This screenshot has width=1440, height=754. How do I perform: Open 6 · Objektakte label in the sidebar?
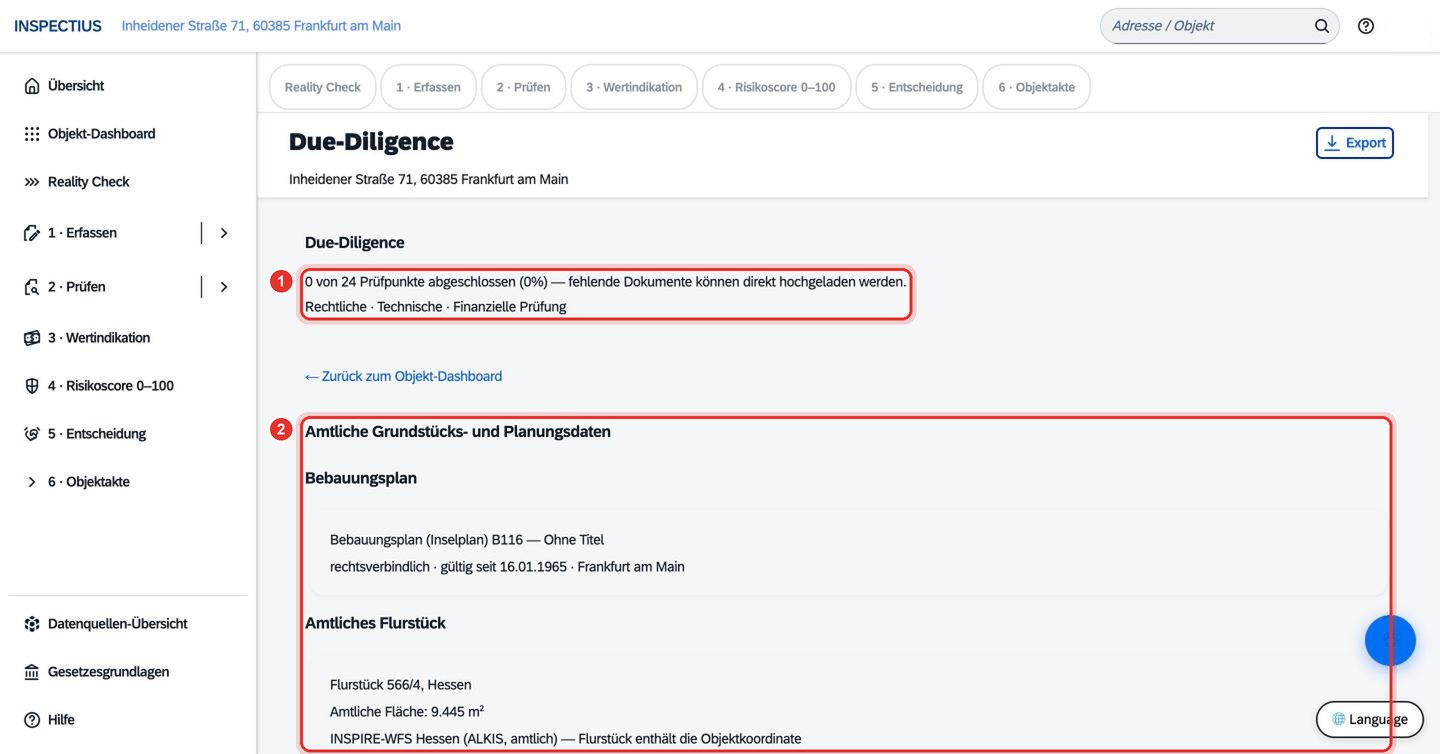coord(89,482)
